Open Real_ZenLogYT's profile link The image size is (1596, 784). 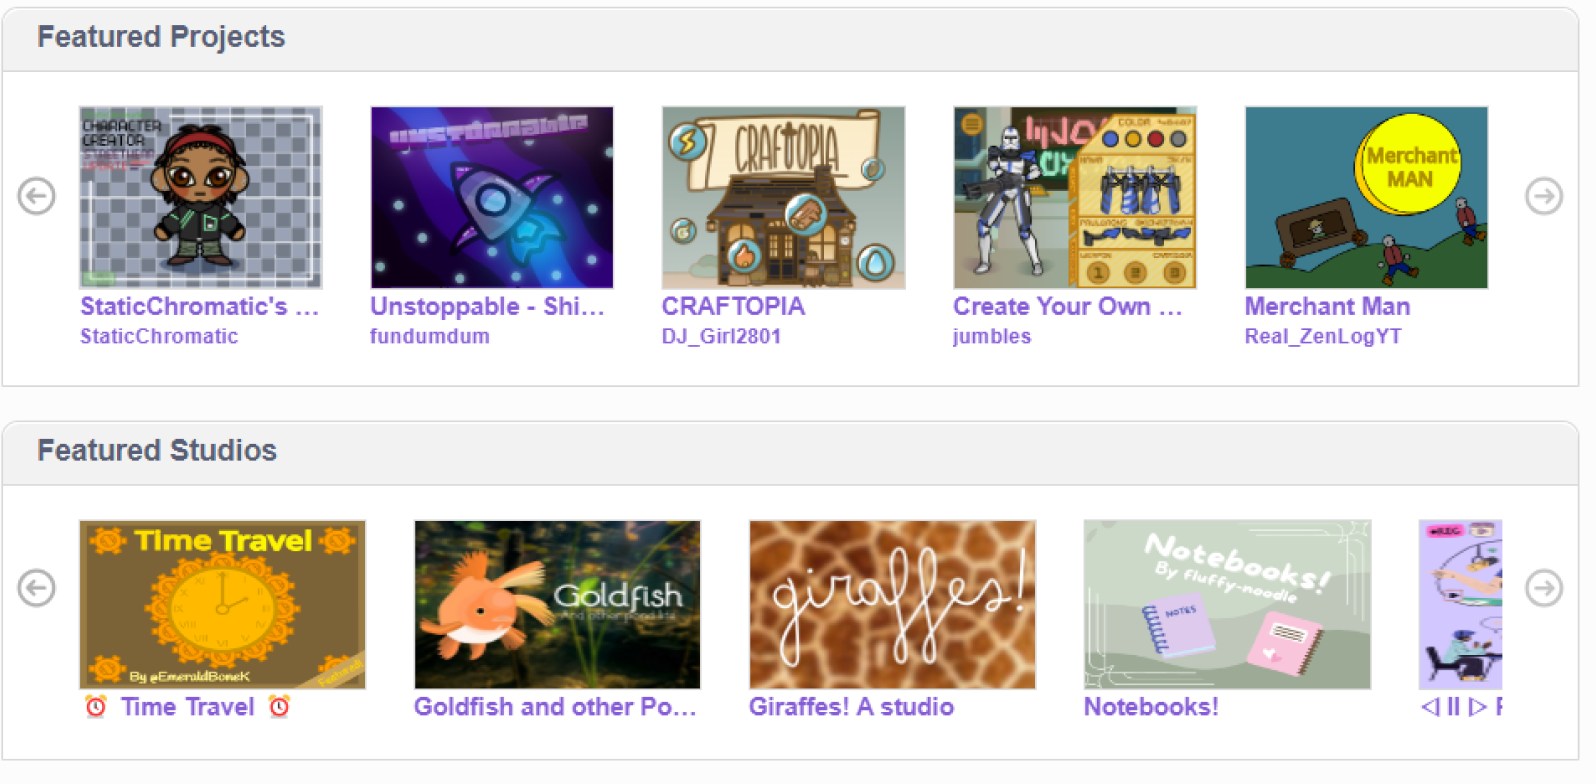(1323, 336)
